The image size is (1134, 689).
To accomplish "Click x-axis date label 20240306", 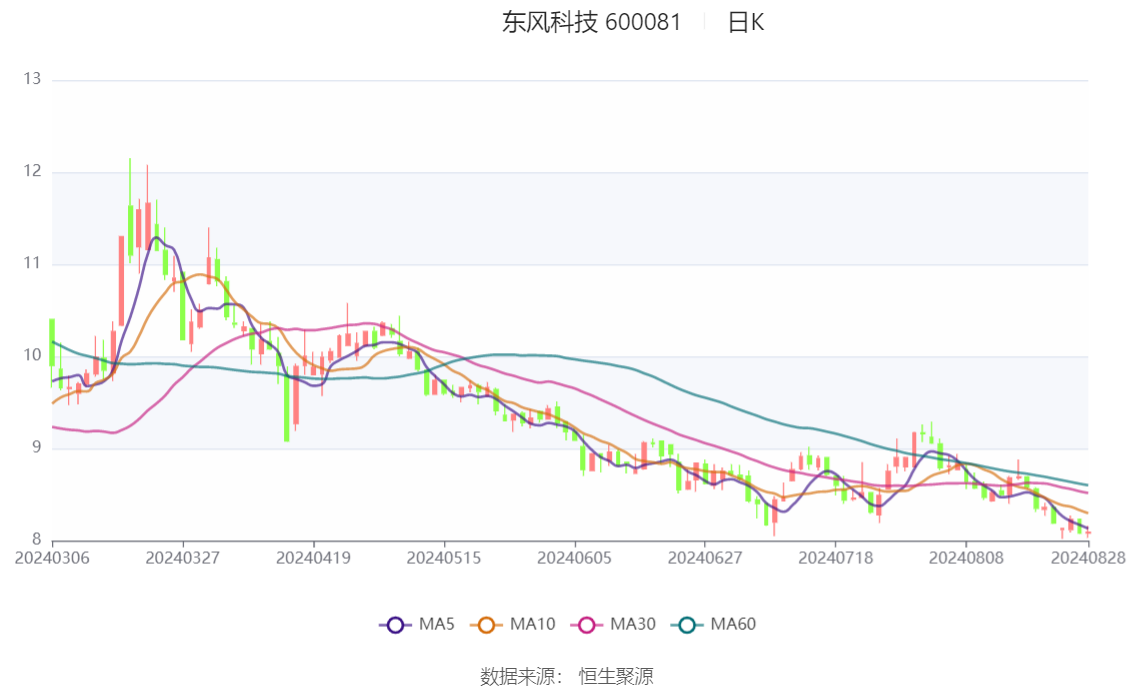I will (52, 558).
